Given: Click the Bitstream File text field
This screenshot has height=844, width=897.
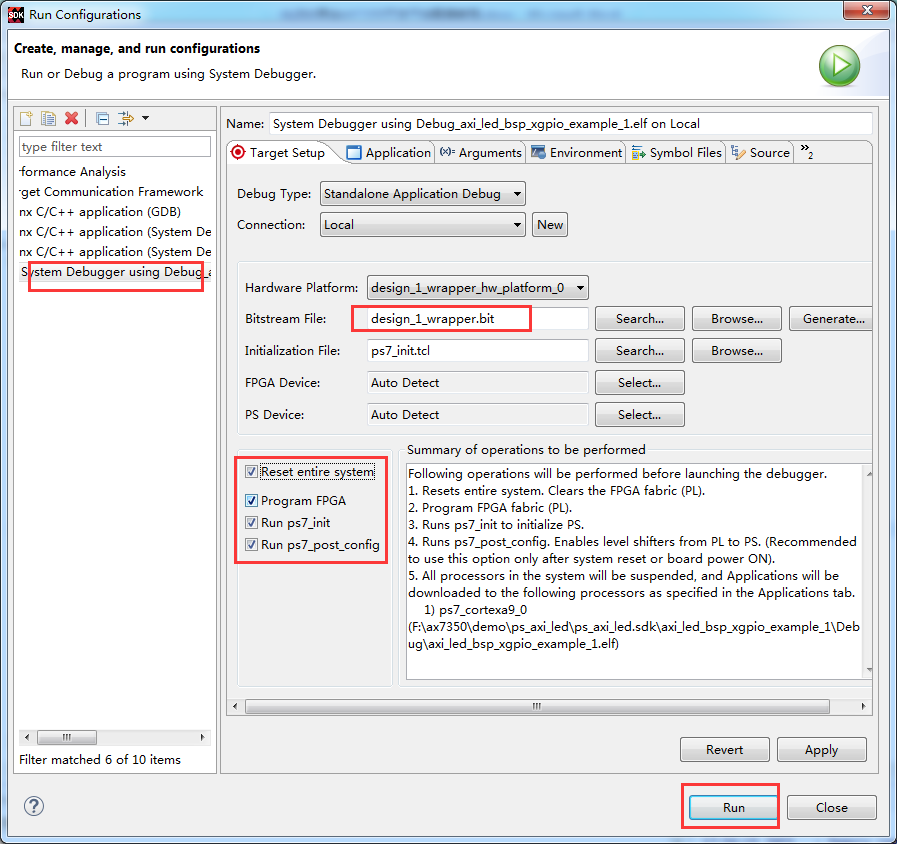Looking at the screenshot, I should click(x=478, y=319).
